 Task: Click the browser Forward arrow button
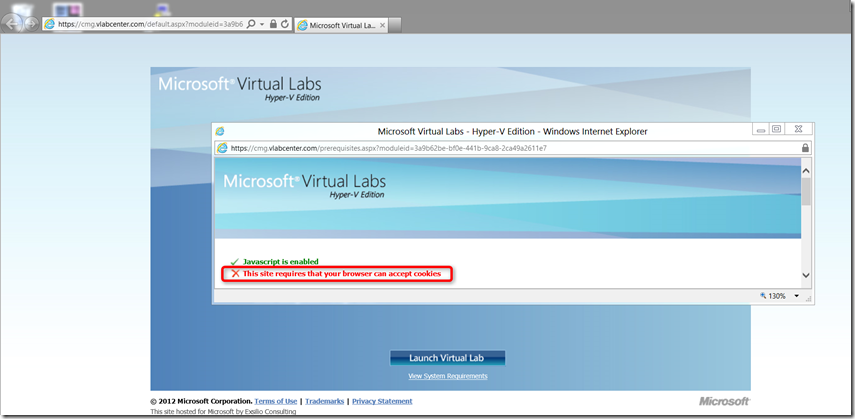(31, 23)
